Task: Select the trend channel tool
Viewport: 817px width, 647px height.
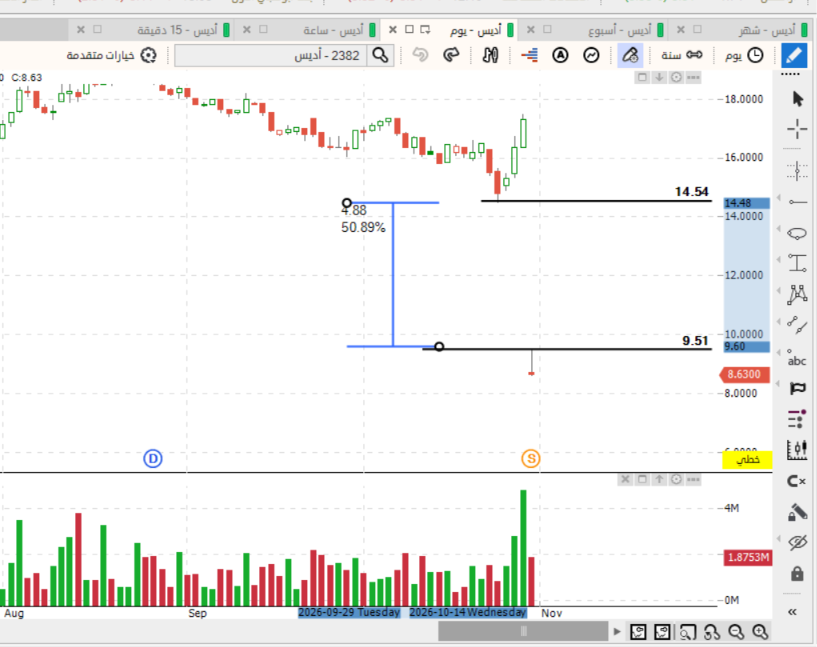Action: 797,325
